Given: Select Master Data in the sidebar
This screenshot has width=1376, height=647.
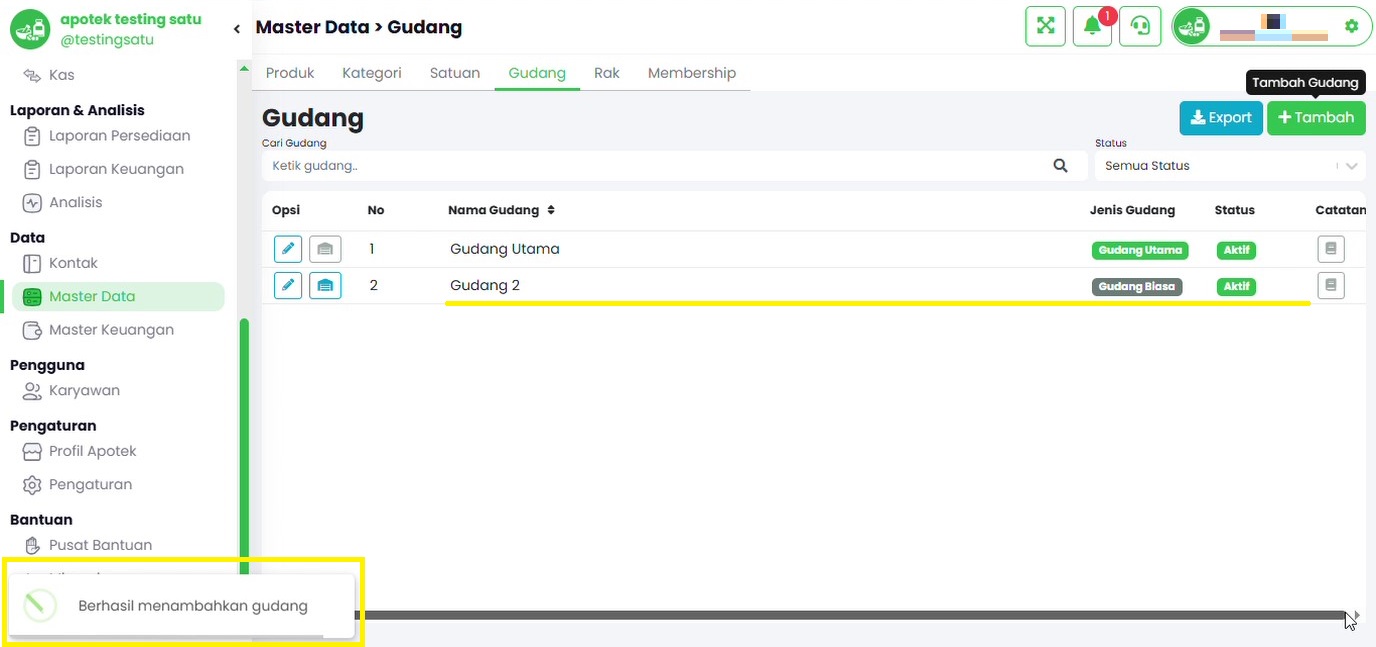Looking at the screenshot, I should tap(118, 296).
